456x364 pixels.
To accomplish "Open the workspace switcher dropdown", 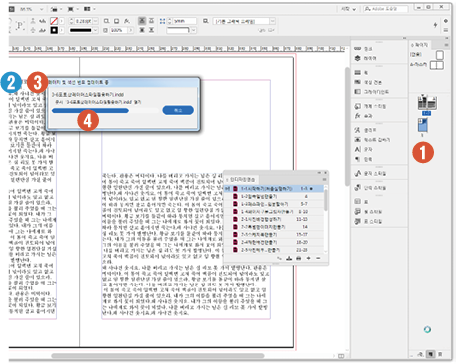I will [x=349, y=9].
